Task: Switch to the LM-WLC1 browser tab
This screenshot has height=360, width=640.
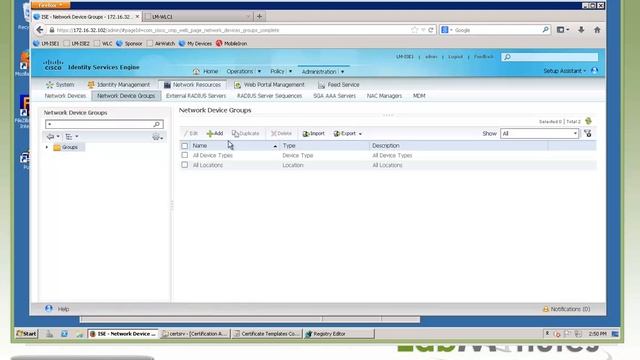Action: click(198, 16)
